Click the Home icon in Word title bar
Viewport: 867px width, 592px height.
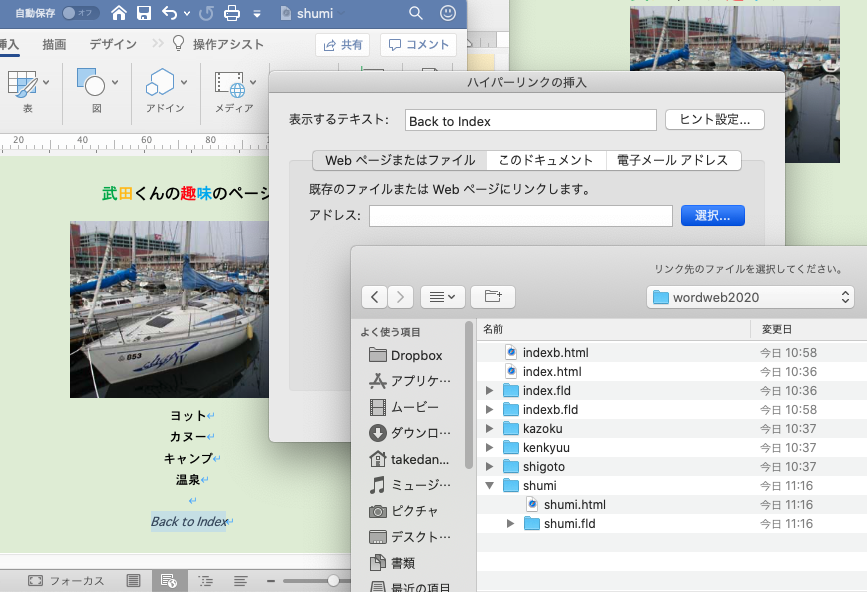pos(119,13)
